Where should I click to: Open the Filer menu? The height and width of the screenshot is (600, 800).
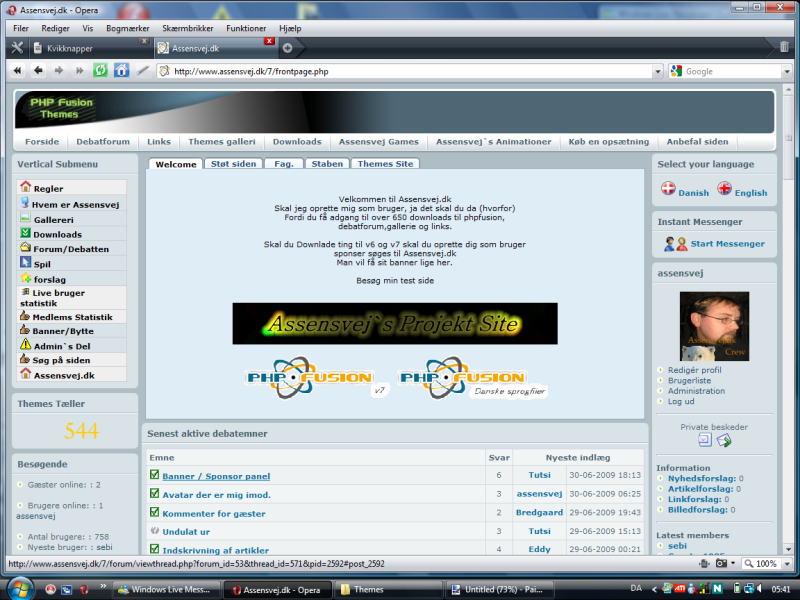click(x=21, y=29)
